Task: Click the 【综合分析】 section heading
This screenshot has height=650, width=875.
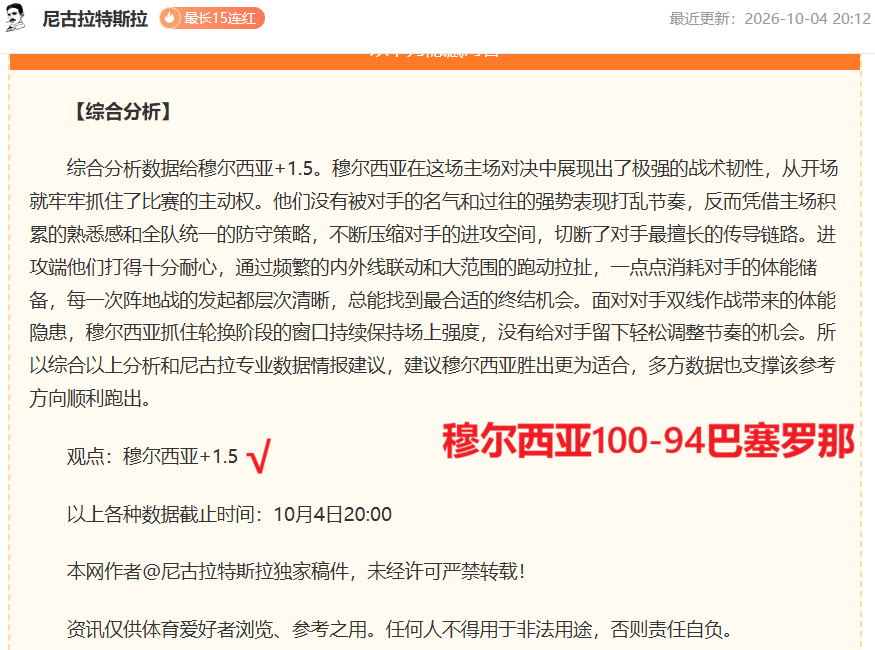Action: click(x=123, y=112)
